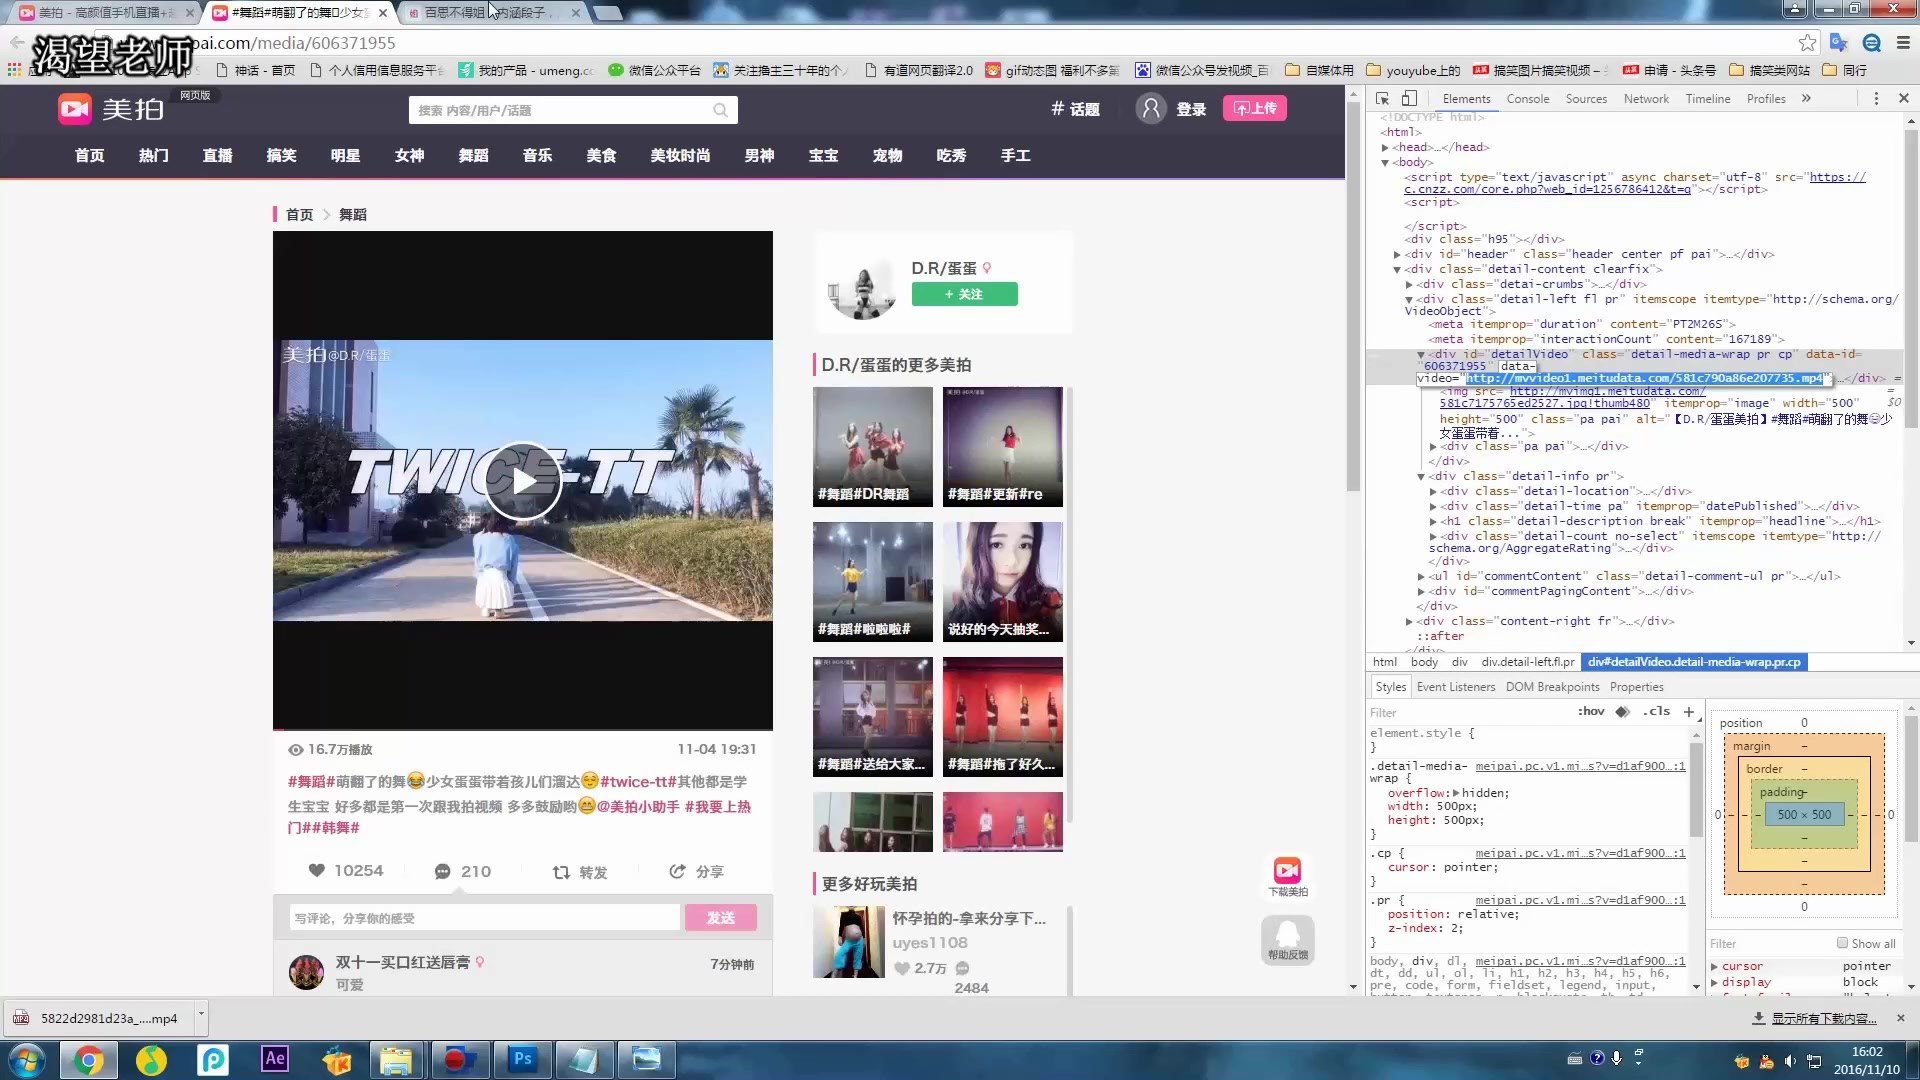Open the DOM Breakpoints pane tab
This screenshot has height=1080, width=1920.
point(1552,687)
